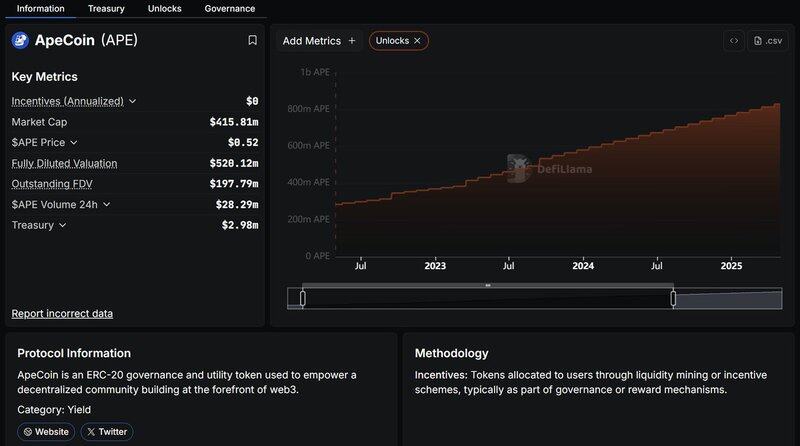800x446 pixels.
Task: Click the Outstanding FDV label
Action: (52, 184)
